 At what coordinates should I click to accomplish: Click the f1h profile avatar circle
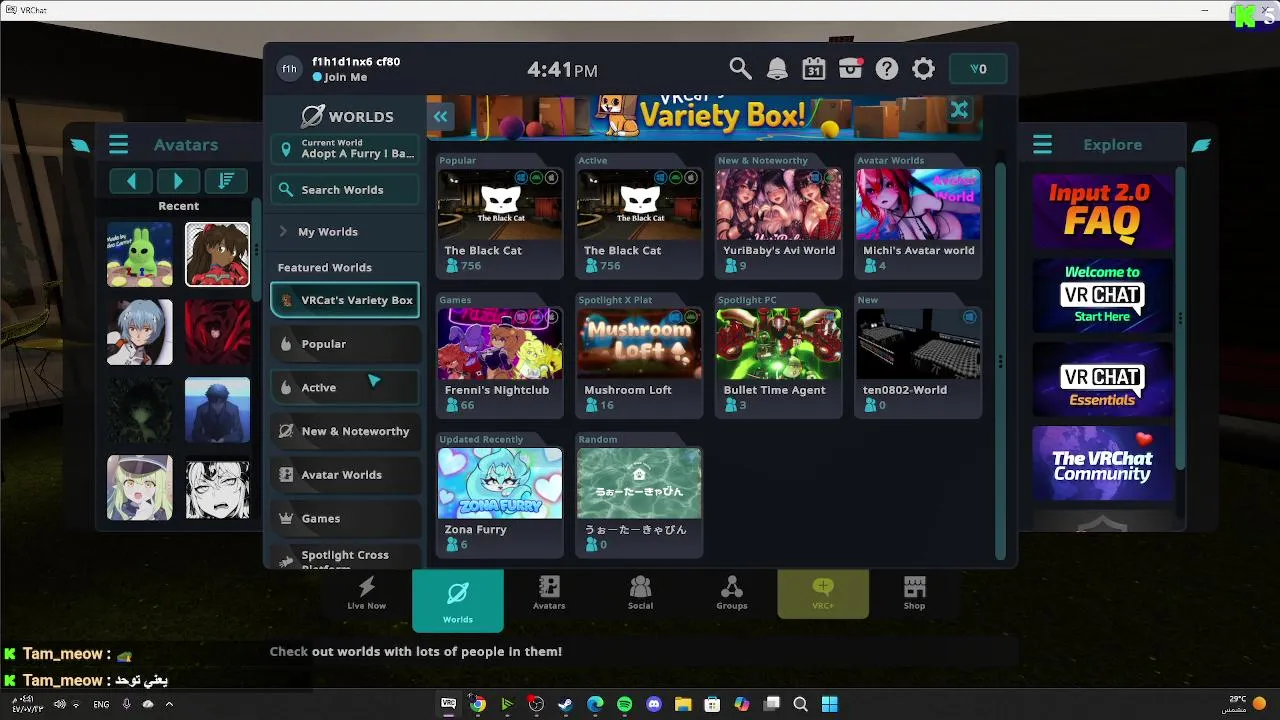point(289,69)
